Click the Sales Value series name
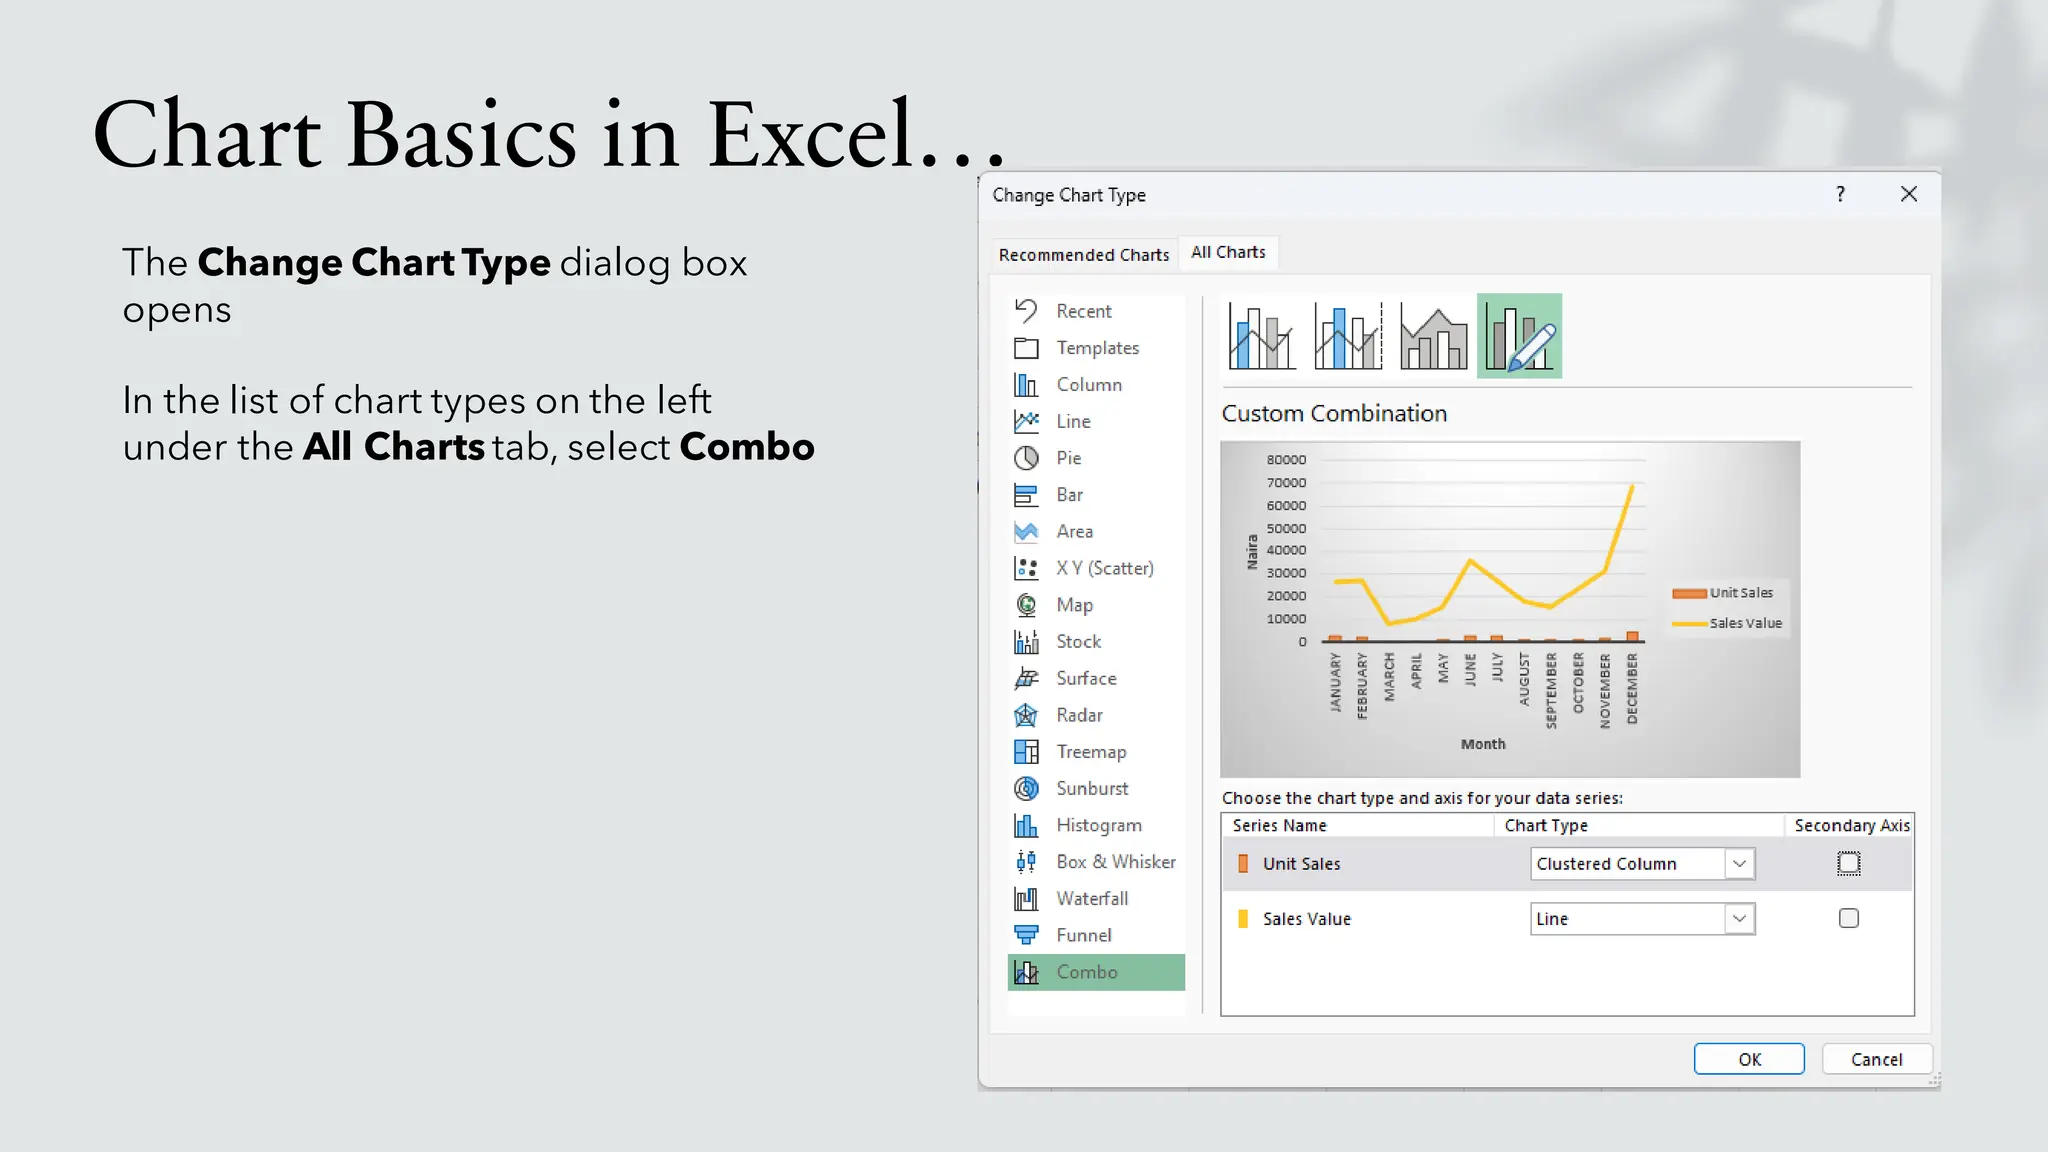 1306,919
